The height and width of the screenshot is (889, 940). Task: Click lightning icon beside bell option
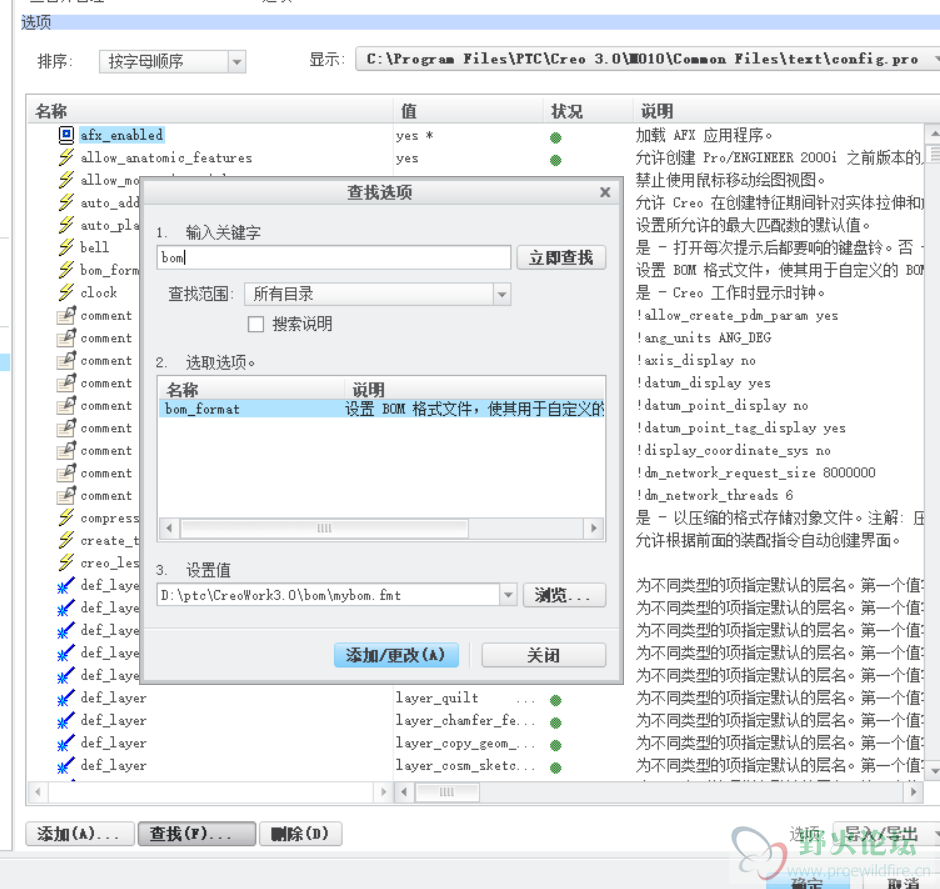pyautogui.click(x=66, y=248)
